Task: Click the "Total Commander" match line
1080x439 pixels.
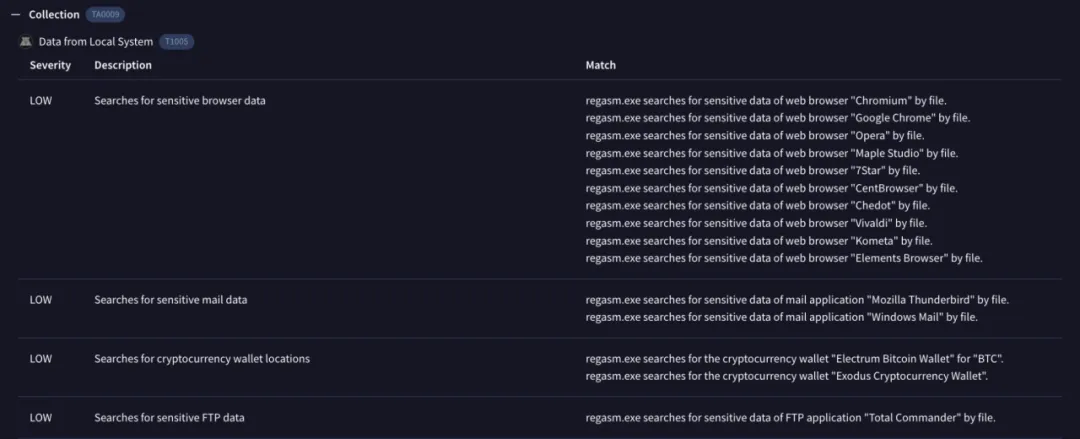Action: tap(790, 418)
